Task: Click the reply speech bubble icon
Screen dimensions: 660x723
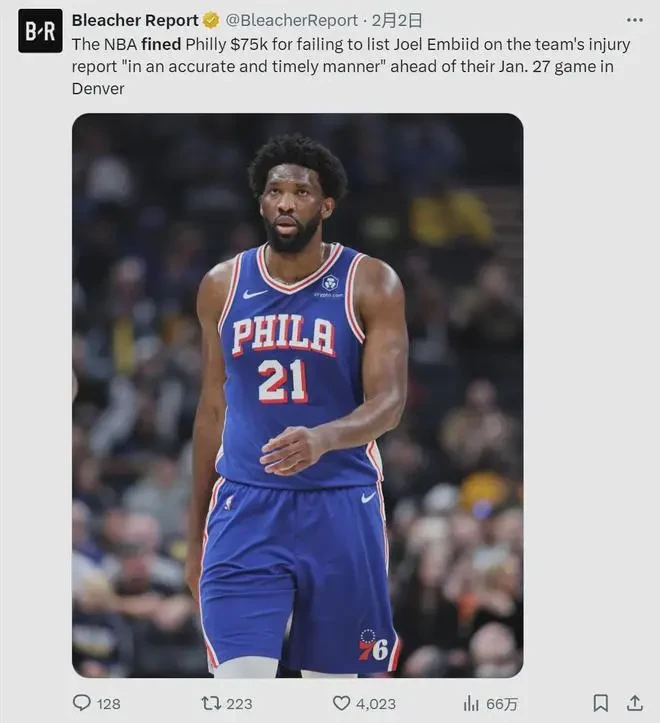Action: pyautogui.click(x=82, y=703)
